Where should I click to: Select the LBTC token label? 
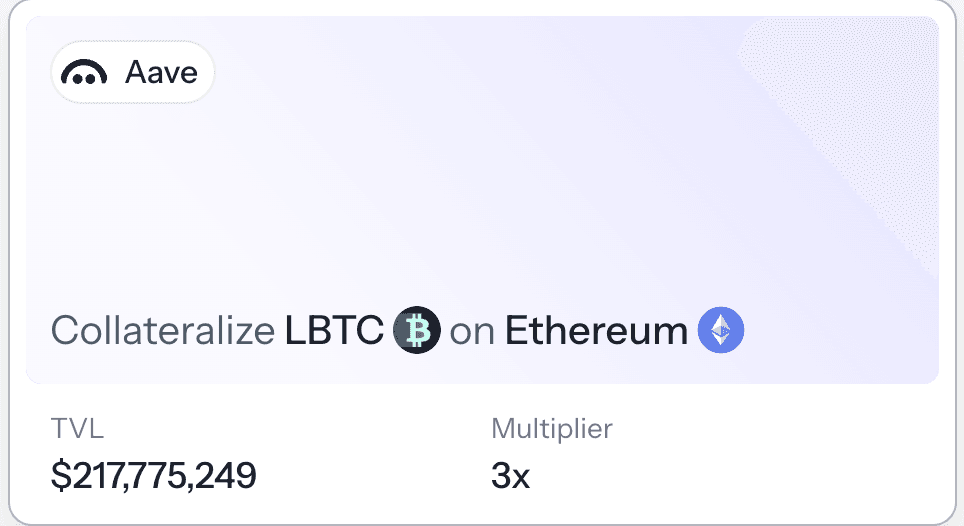(x=334, y=331)
